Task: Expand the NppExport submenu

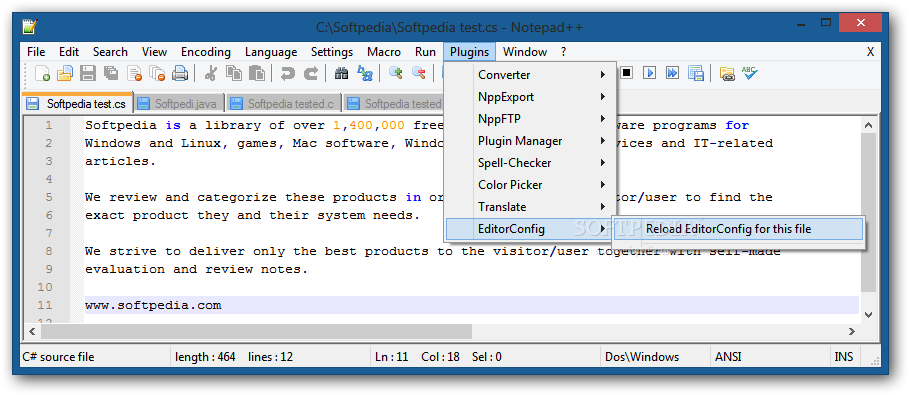Action: click(530, 97)
